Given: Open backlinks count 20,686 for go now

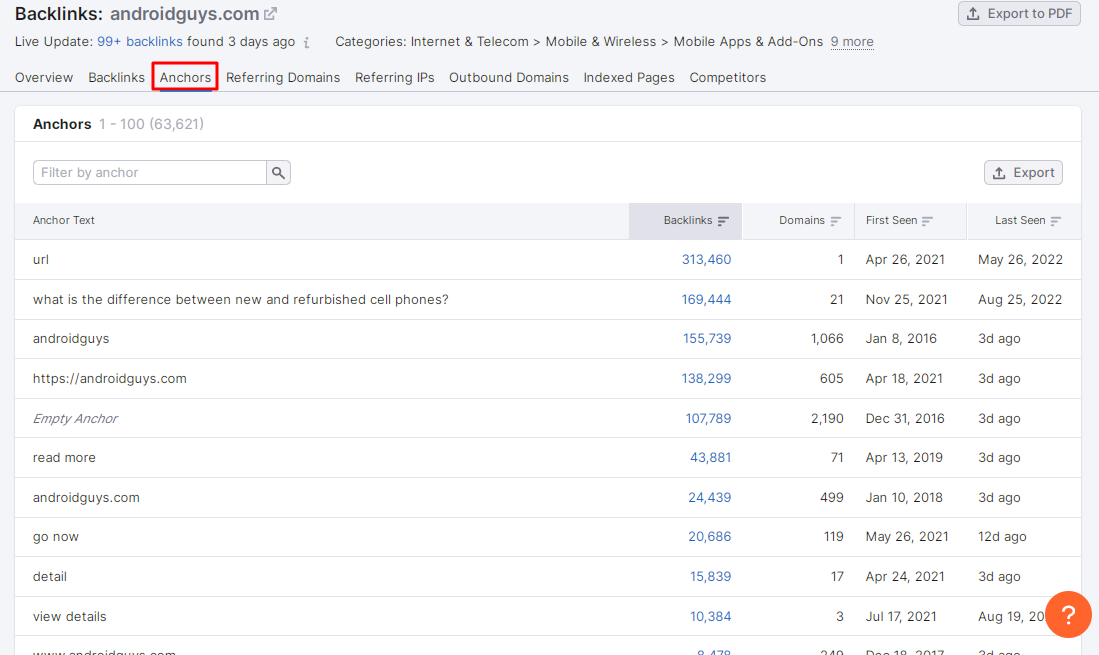Looking at the screenshot, I should pos(709,537).
